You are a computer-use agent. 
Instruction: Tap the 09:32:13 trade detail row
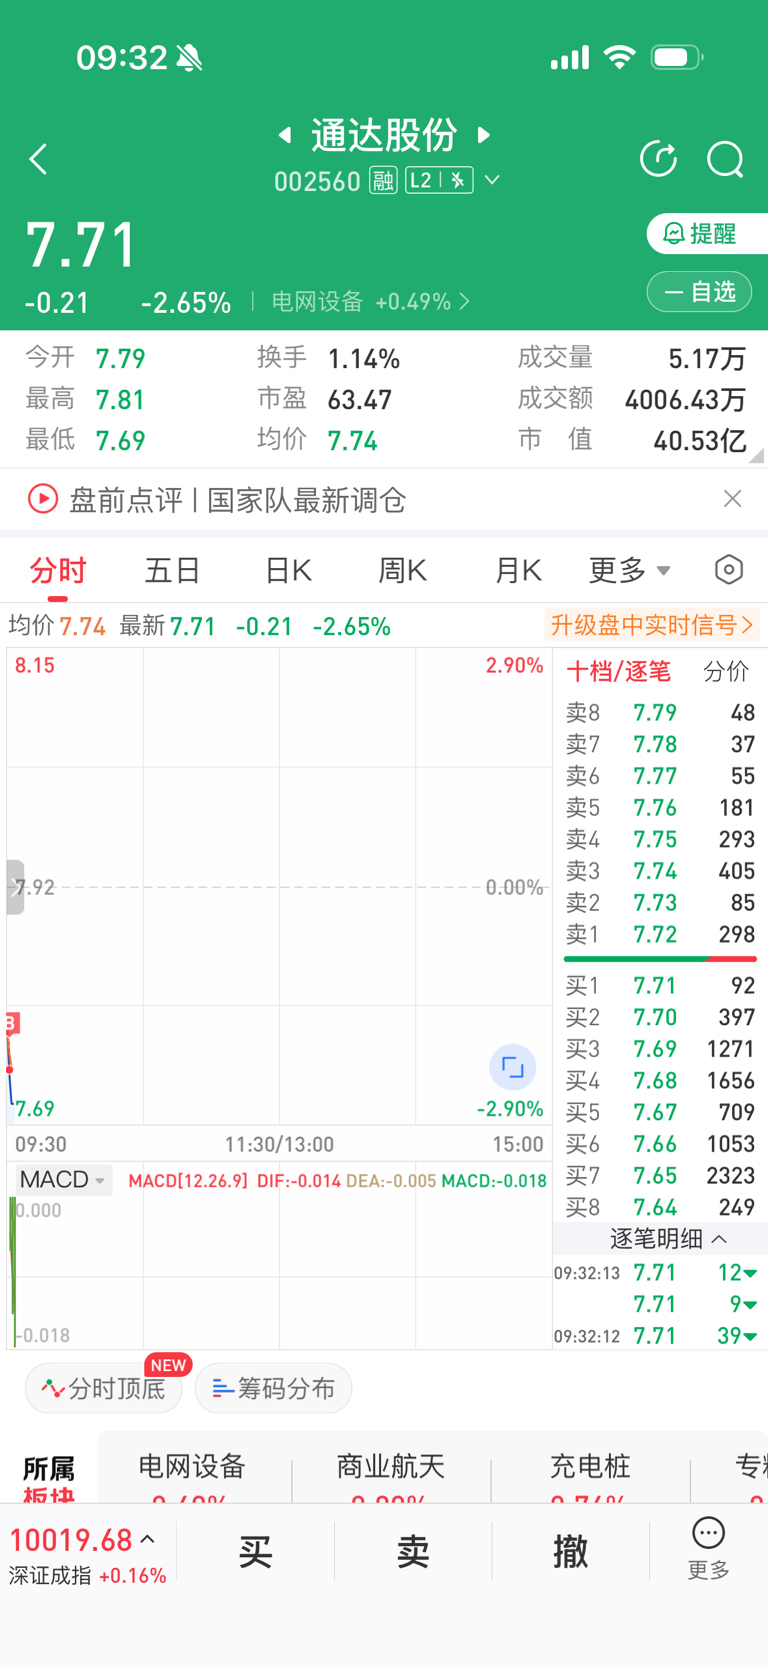[x=656, y=1273]
